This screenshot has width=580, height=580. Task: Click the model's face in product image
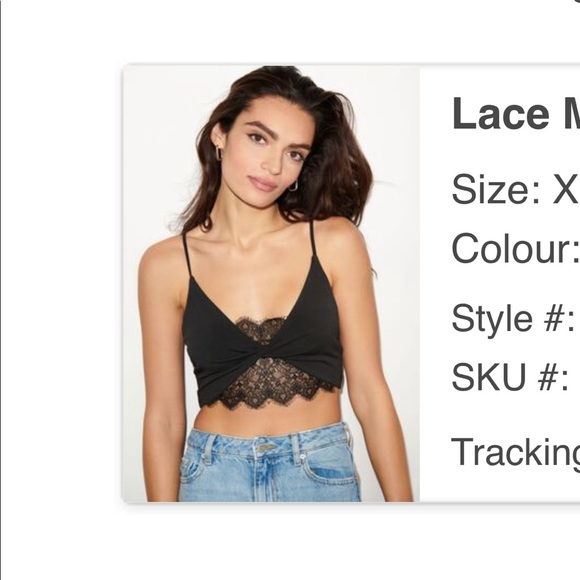tap(274, 155)
